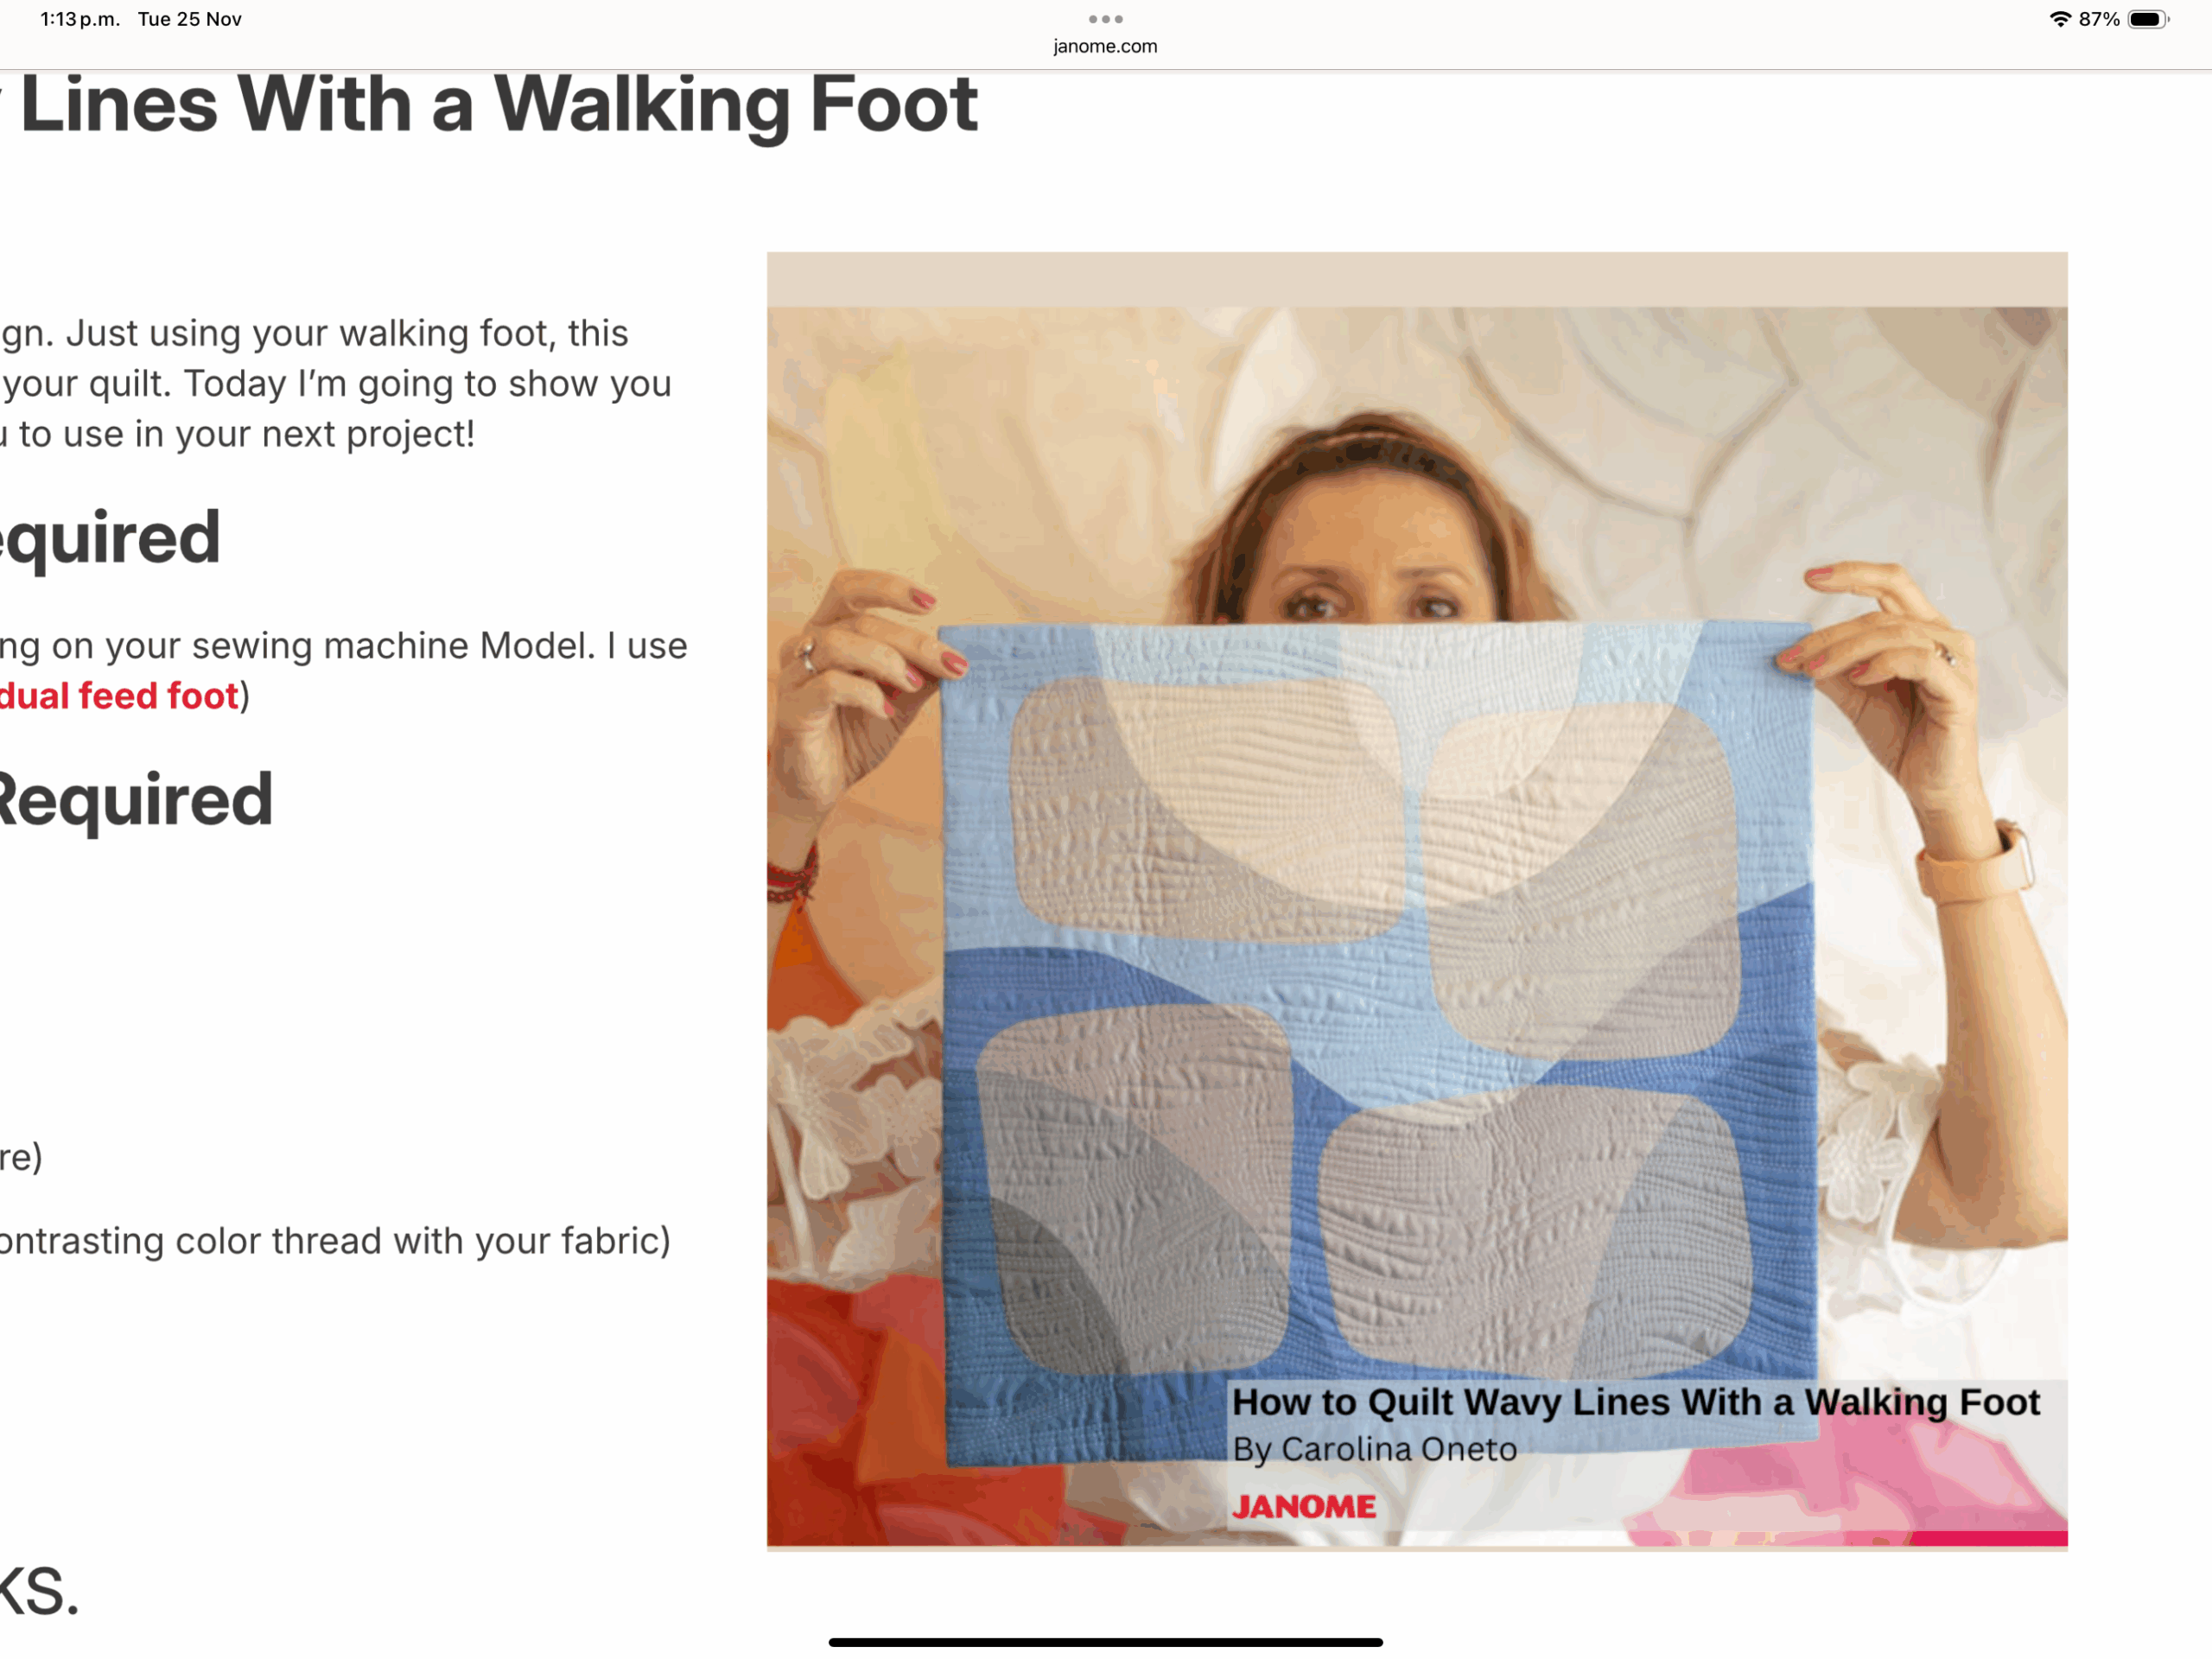The width and height of the screenshot is (2212, 1659).
Task: Click the beige band above the image
Action: 1416,280
